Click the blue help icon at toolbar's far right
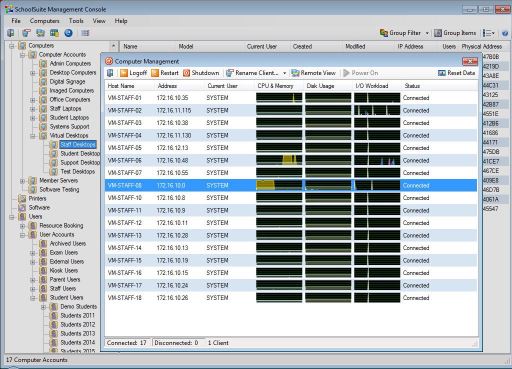Viewport: 512px width, 369px height. 505,33
